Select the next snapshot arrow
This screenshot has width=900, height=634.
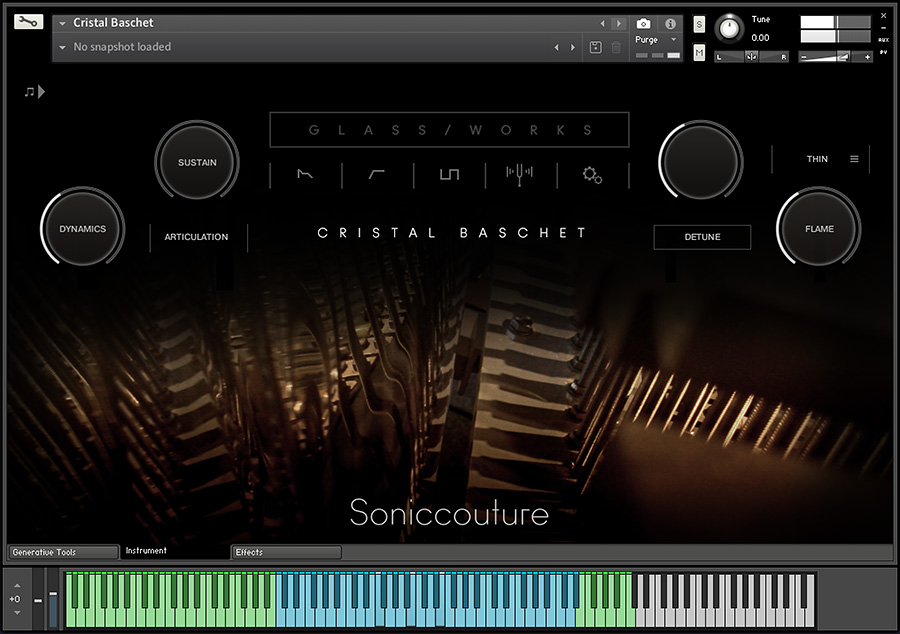click(x=573, y=47)
